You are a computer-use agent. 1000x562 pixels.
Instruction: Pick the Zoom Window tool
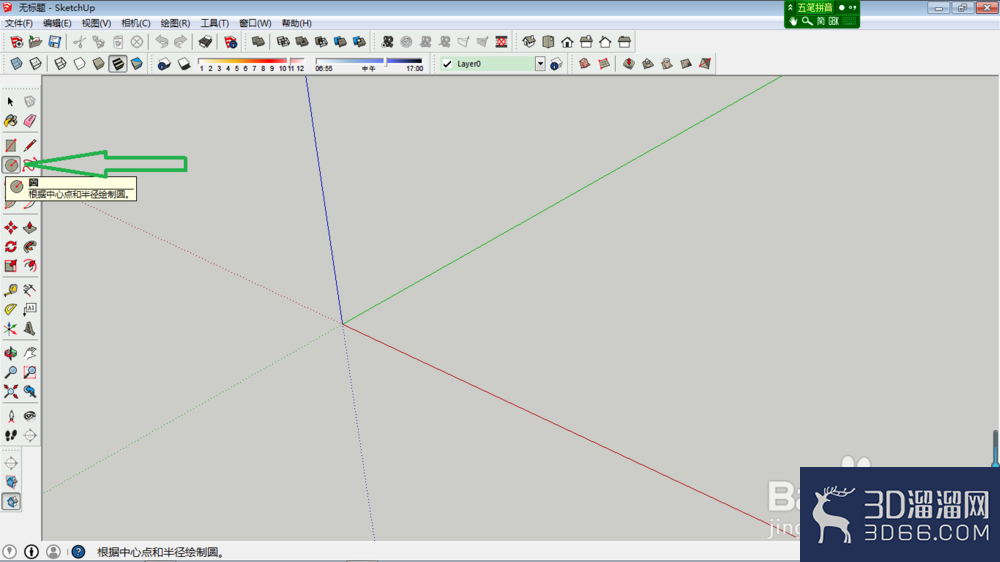[x=30, y=373]
